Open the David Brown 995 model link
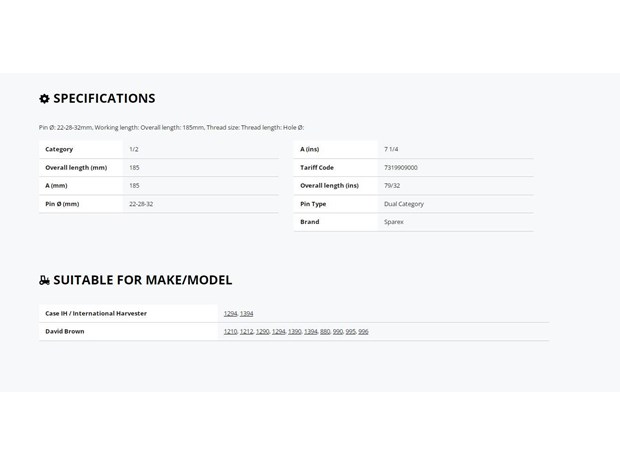The width and height of the screenshot is (620, 465). [350, 332]
